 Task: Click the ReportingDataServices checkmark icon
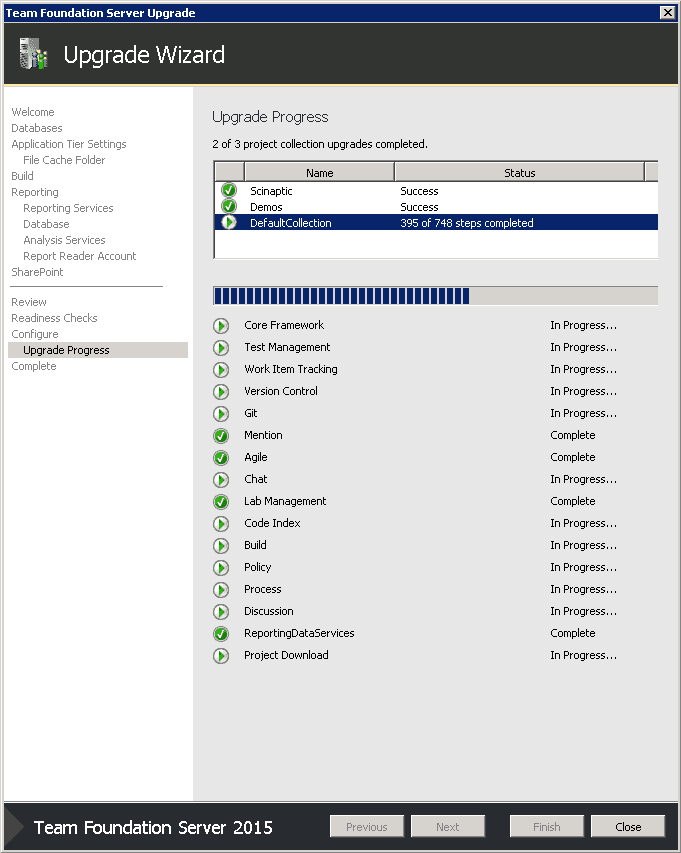[221, 634]
